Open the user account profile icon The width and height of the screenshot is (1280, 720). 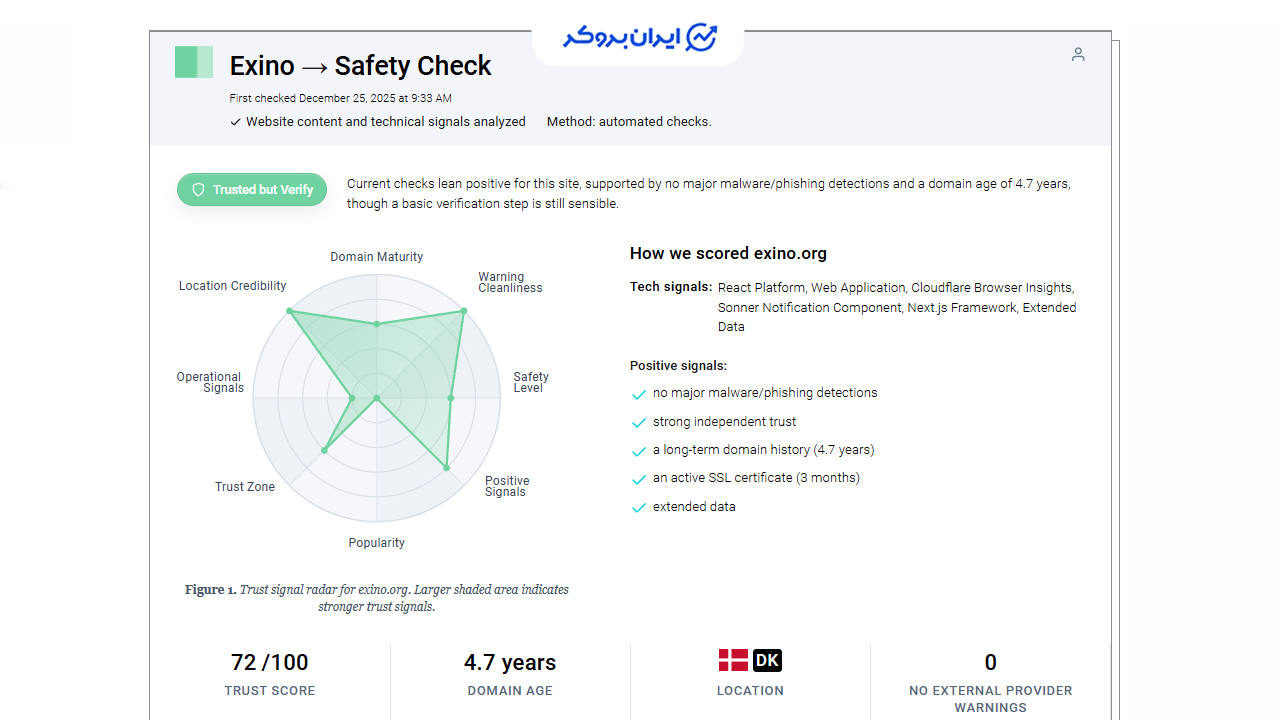click(x=1078, y=54)
